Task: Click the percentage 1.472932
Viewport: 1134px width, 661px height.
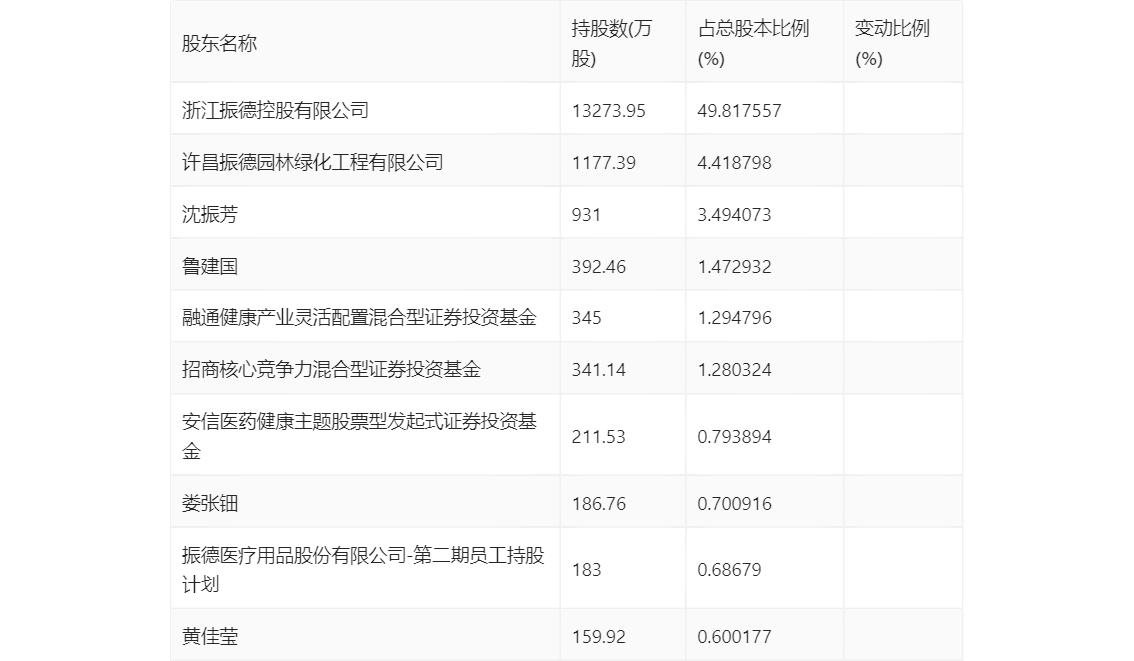Action: pyautogui.click(x=734, y=267)
